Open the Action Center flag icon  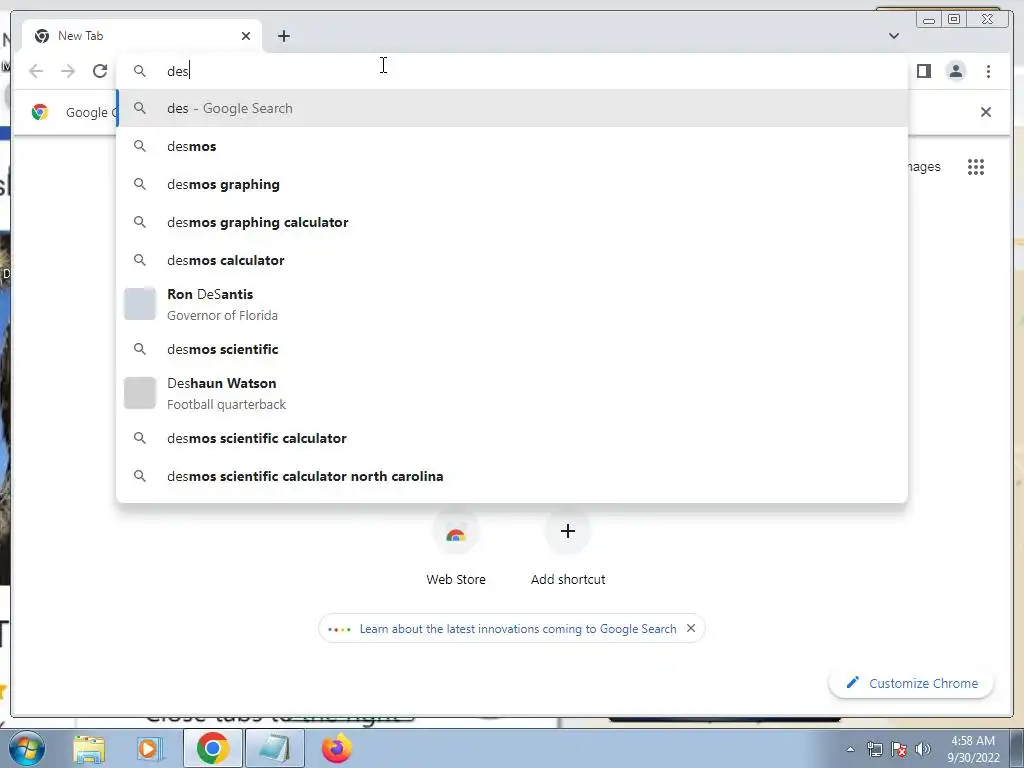[899, 749]
